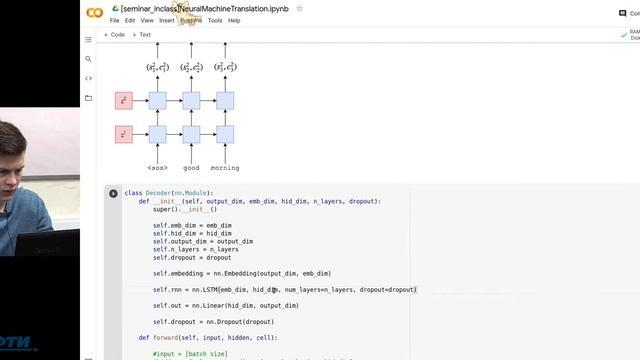The width and height of the screenshot is (640, 360).
Task: Open the table of contents sidebar icon
Action: coord(88,40)
